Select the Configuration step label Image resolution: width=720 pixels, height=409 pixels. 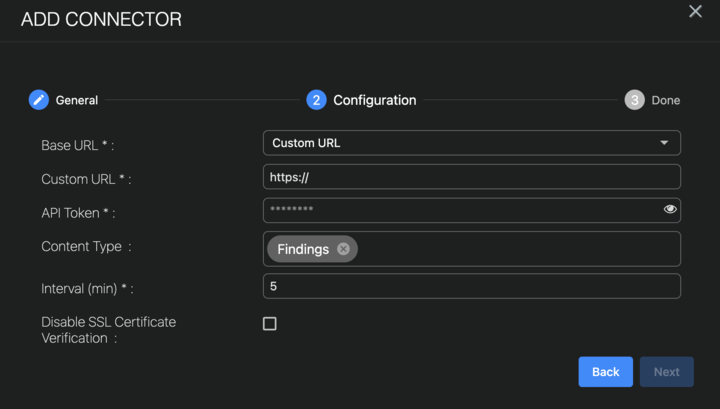click(374, 100)
